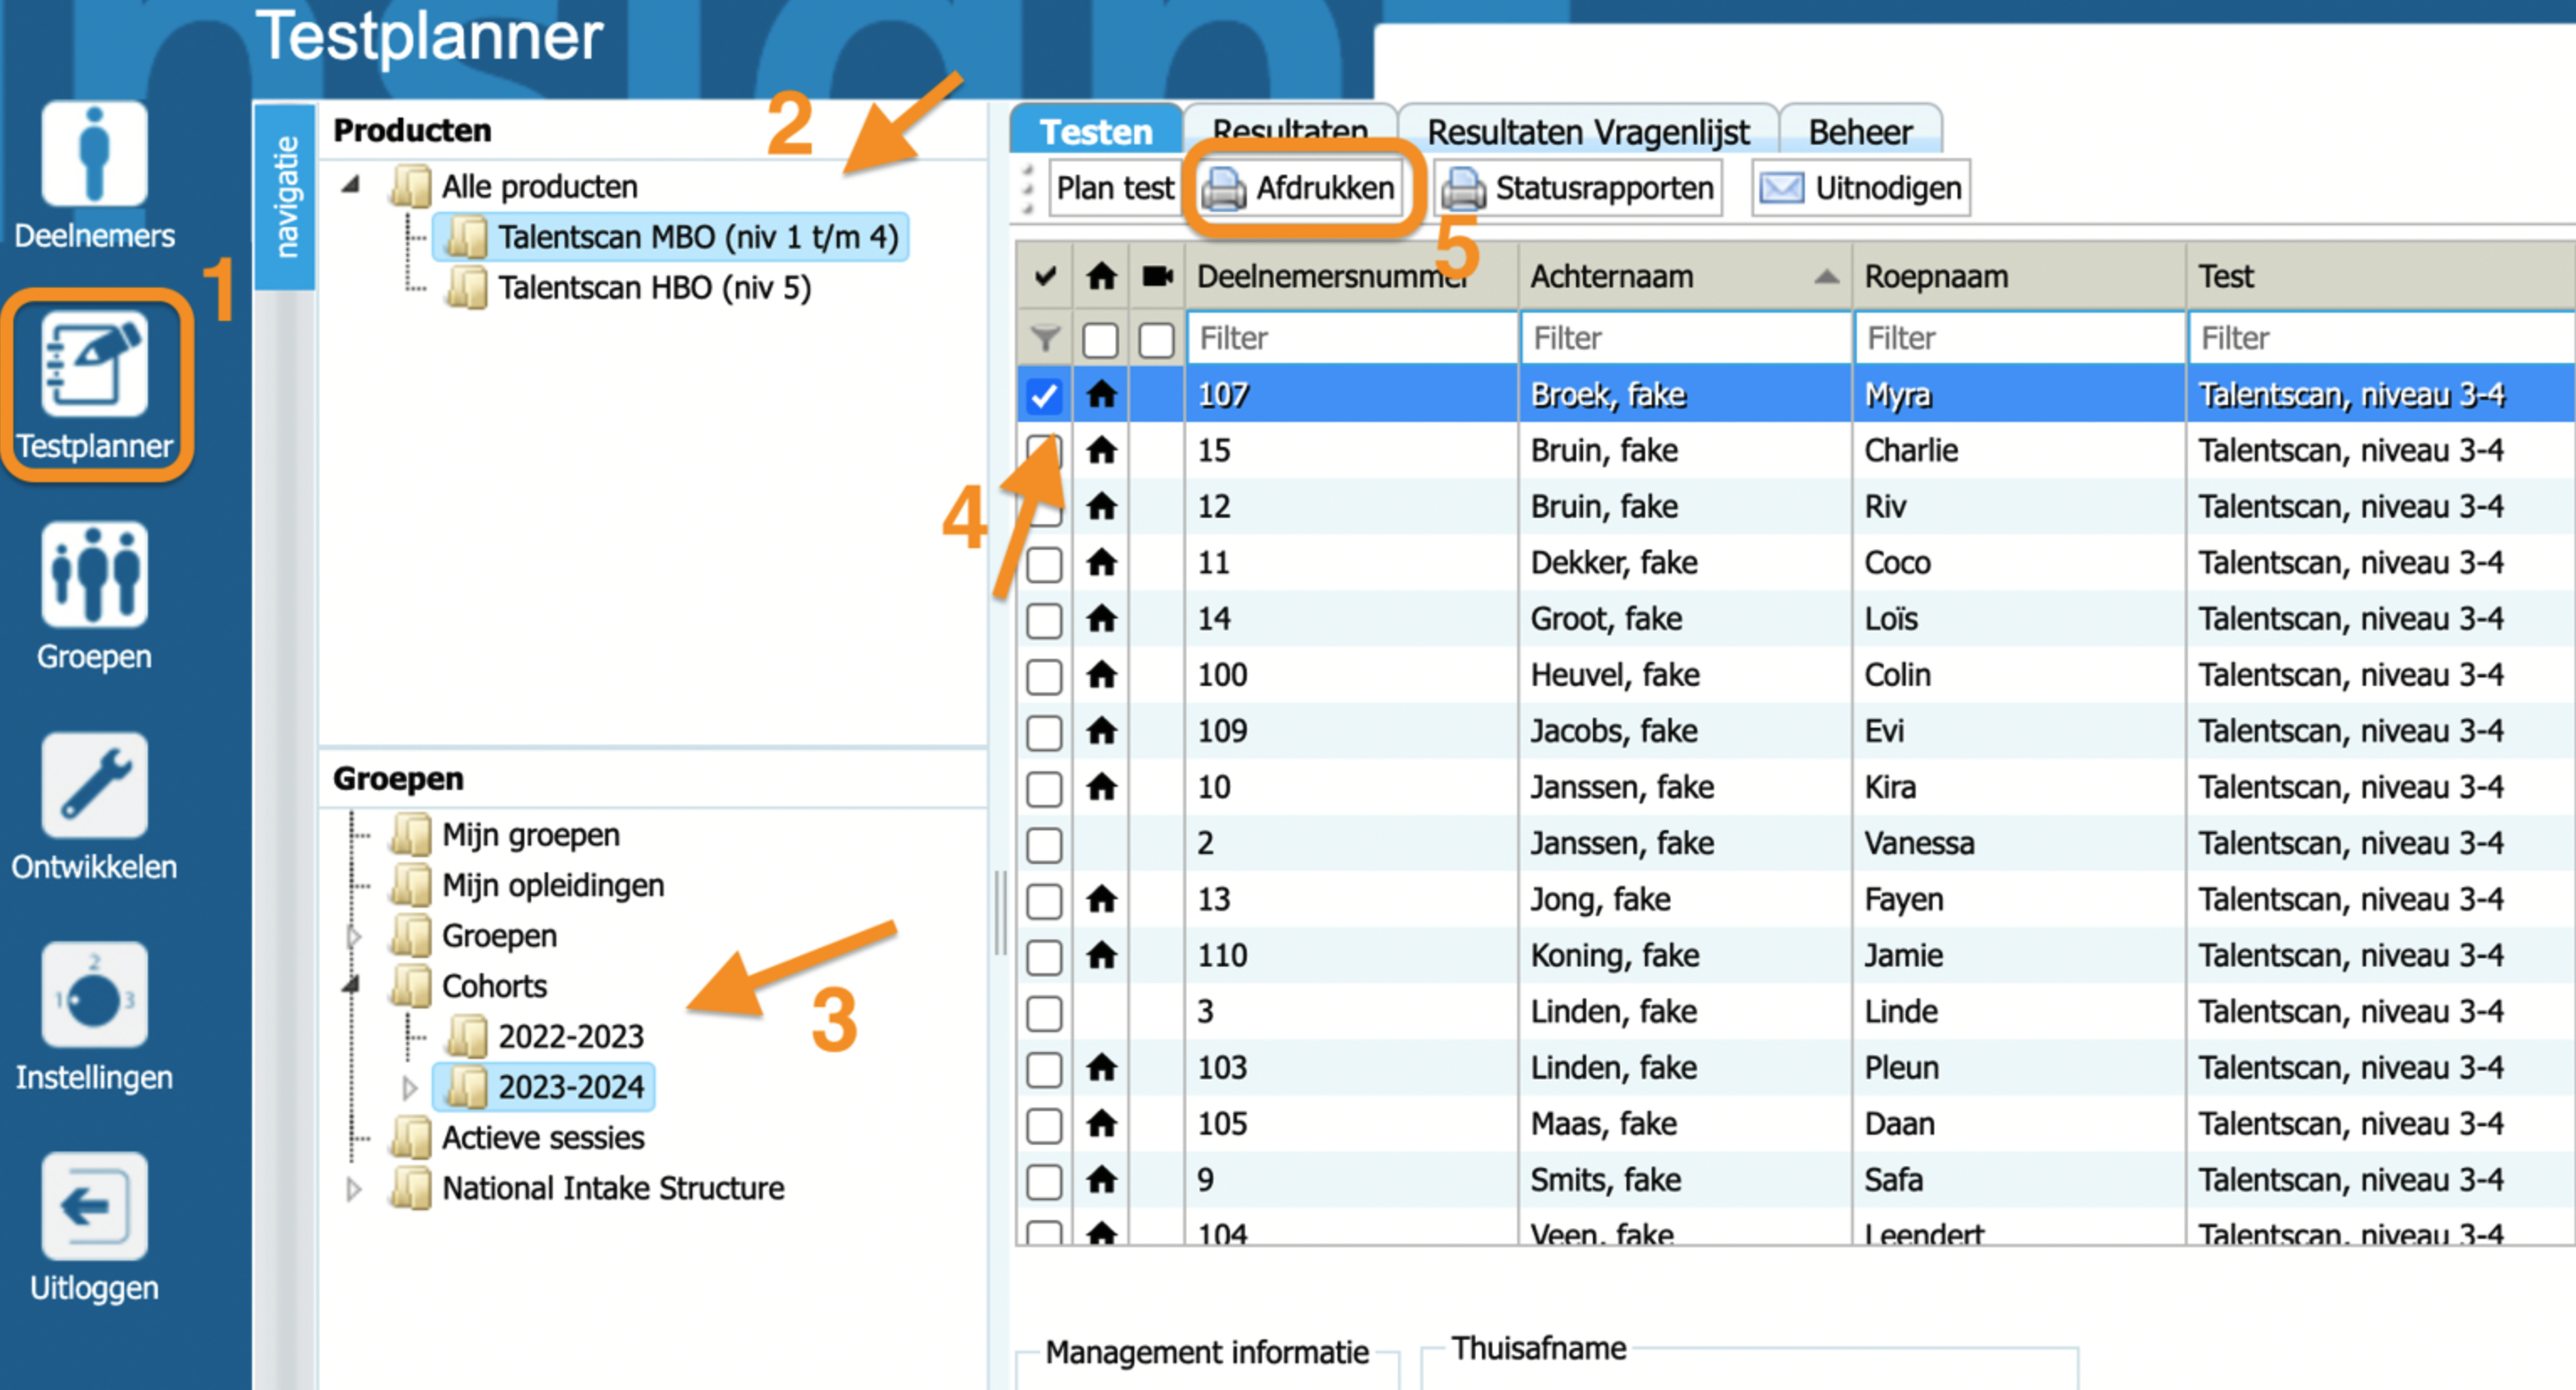Expand the 2023-2024 cohort folder

point(409,1087)
